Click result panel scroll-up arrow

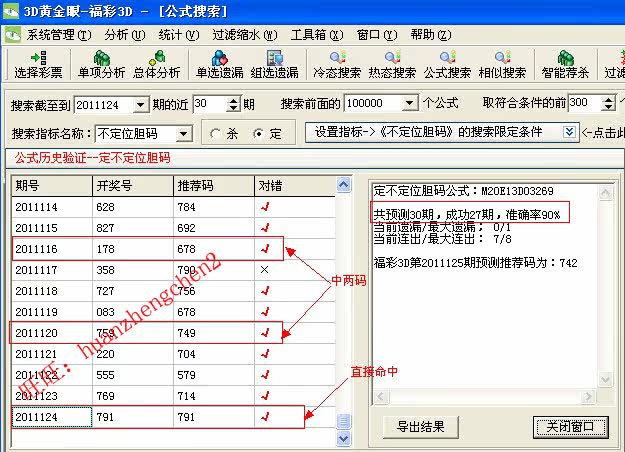click(605, 193)
